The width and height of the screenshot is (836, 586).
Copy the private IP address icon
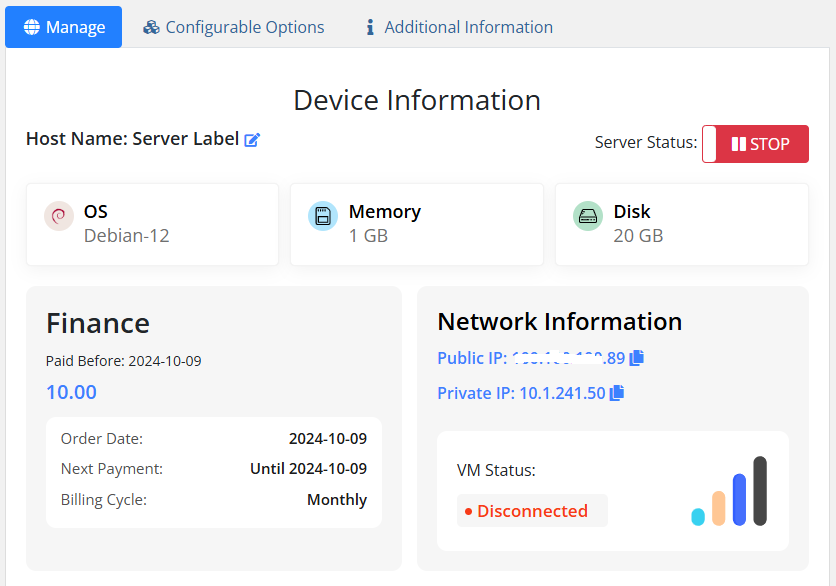[x=617, y=393]
